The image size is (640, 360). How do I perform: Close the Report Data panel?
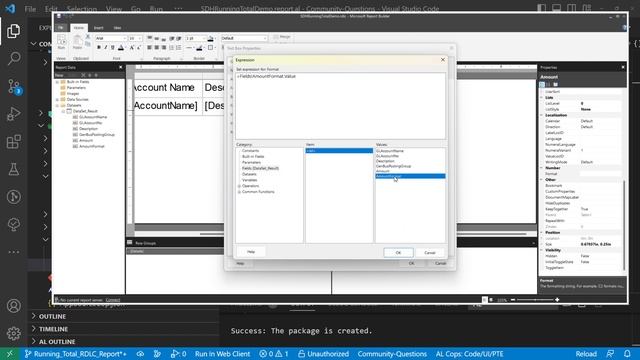(x=121, y=67)
